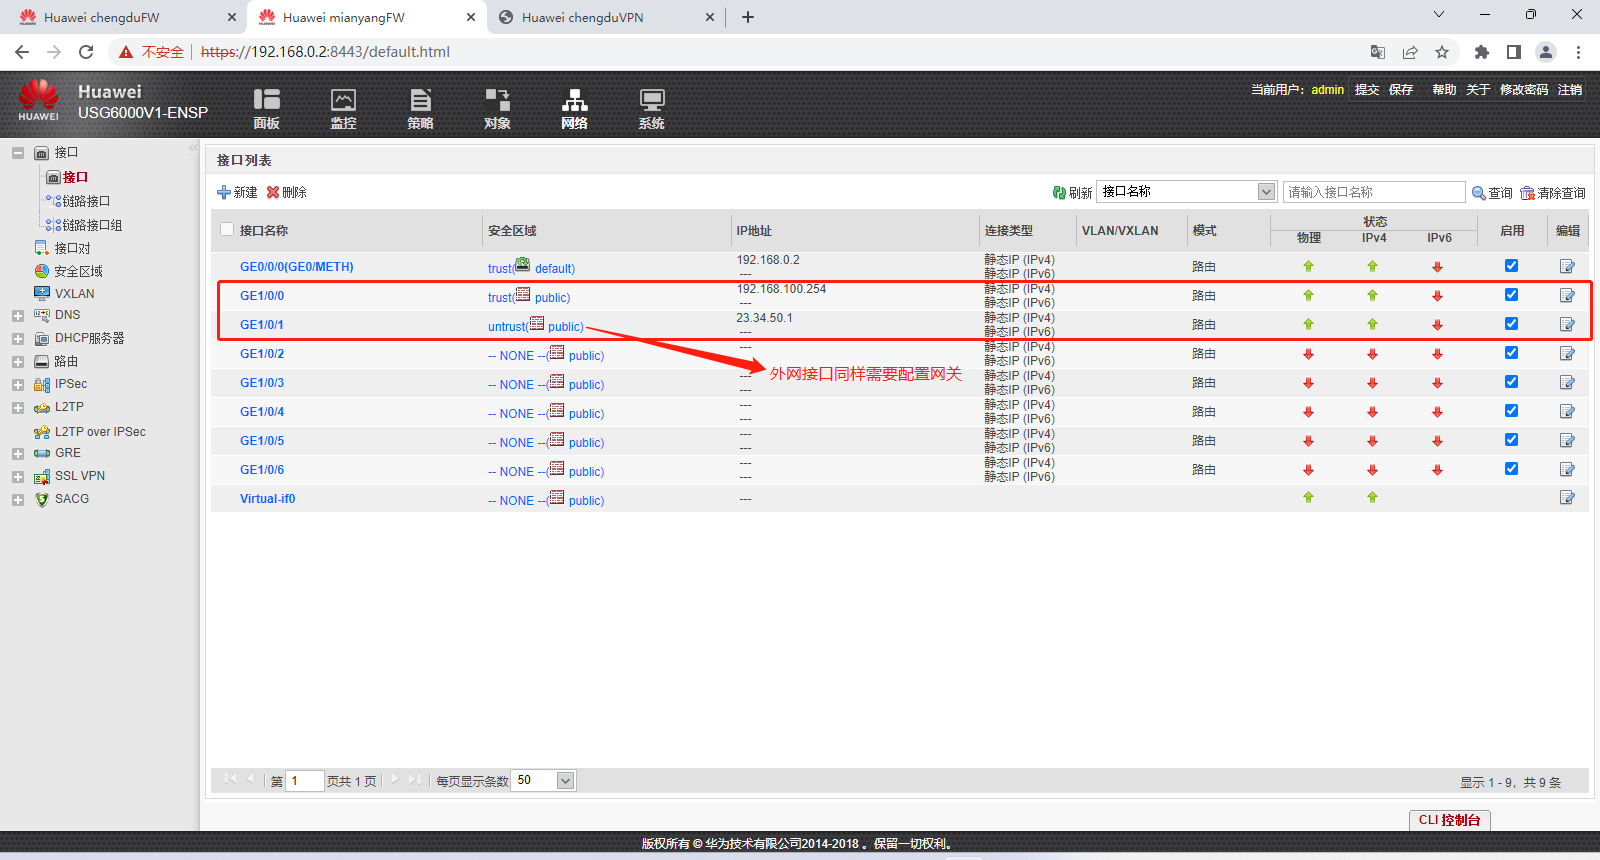Open the 系统 system icon
The height and width of the screenshot is (860, 1600).
(651, 109)
